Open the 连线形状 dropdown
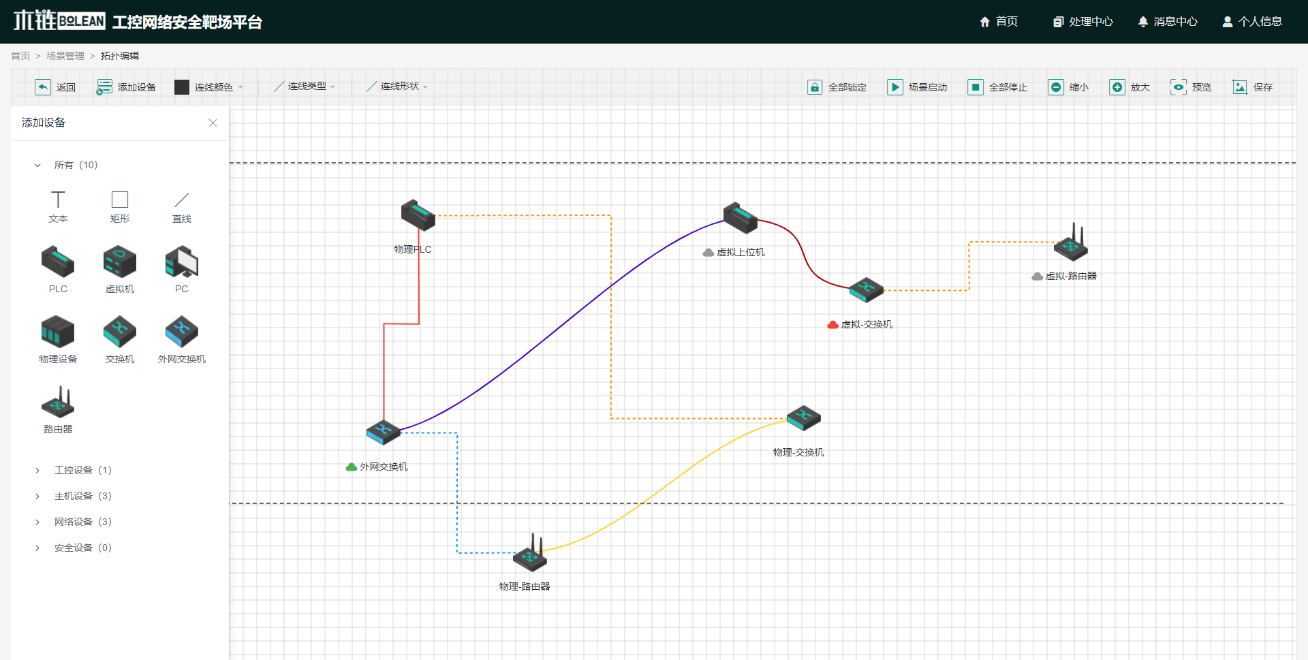 click(397, 87)
